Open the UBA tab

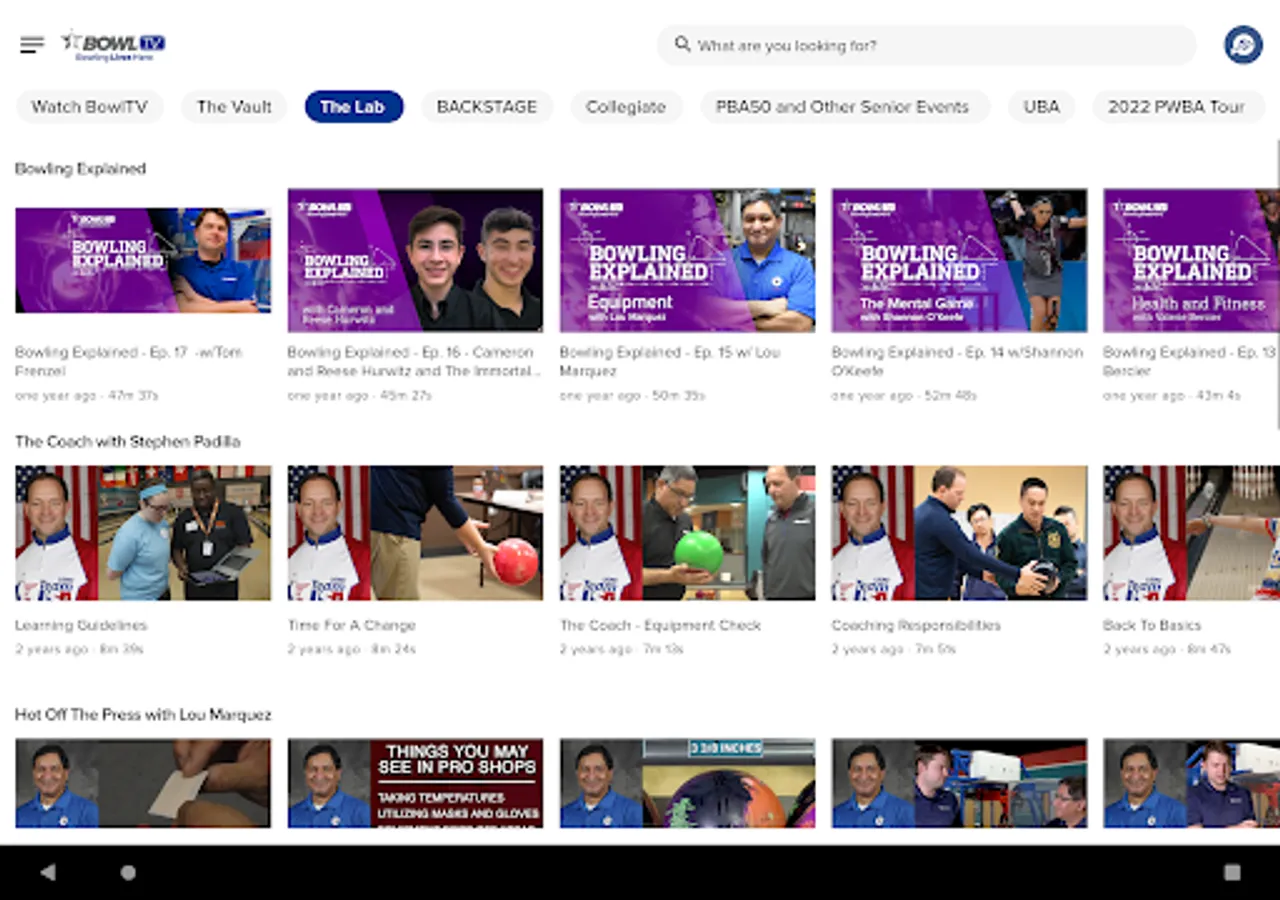pyautogui.click(x=1041, y=107)
